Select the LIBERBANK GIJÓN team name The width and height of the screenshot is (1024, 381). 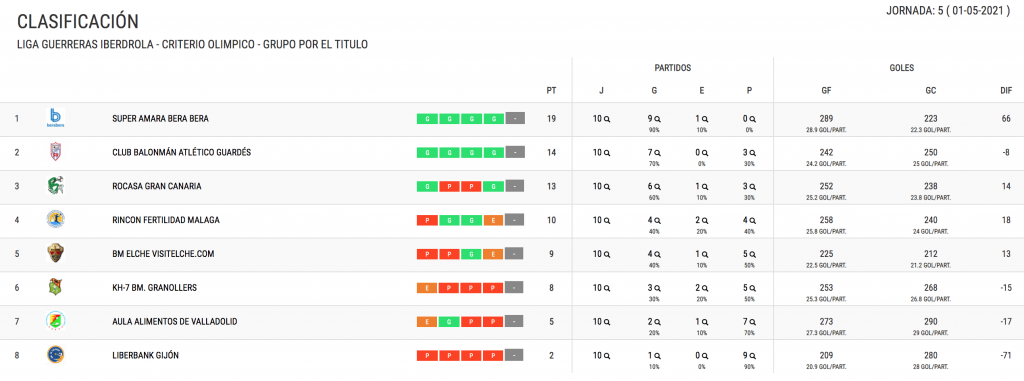click(146, 356)
